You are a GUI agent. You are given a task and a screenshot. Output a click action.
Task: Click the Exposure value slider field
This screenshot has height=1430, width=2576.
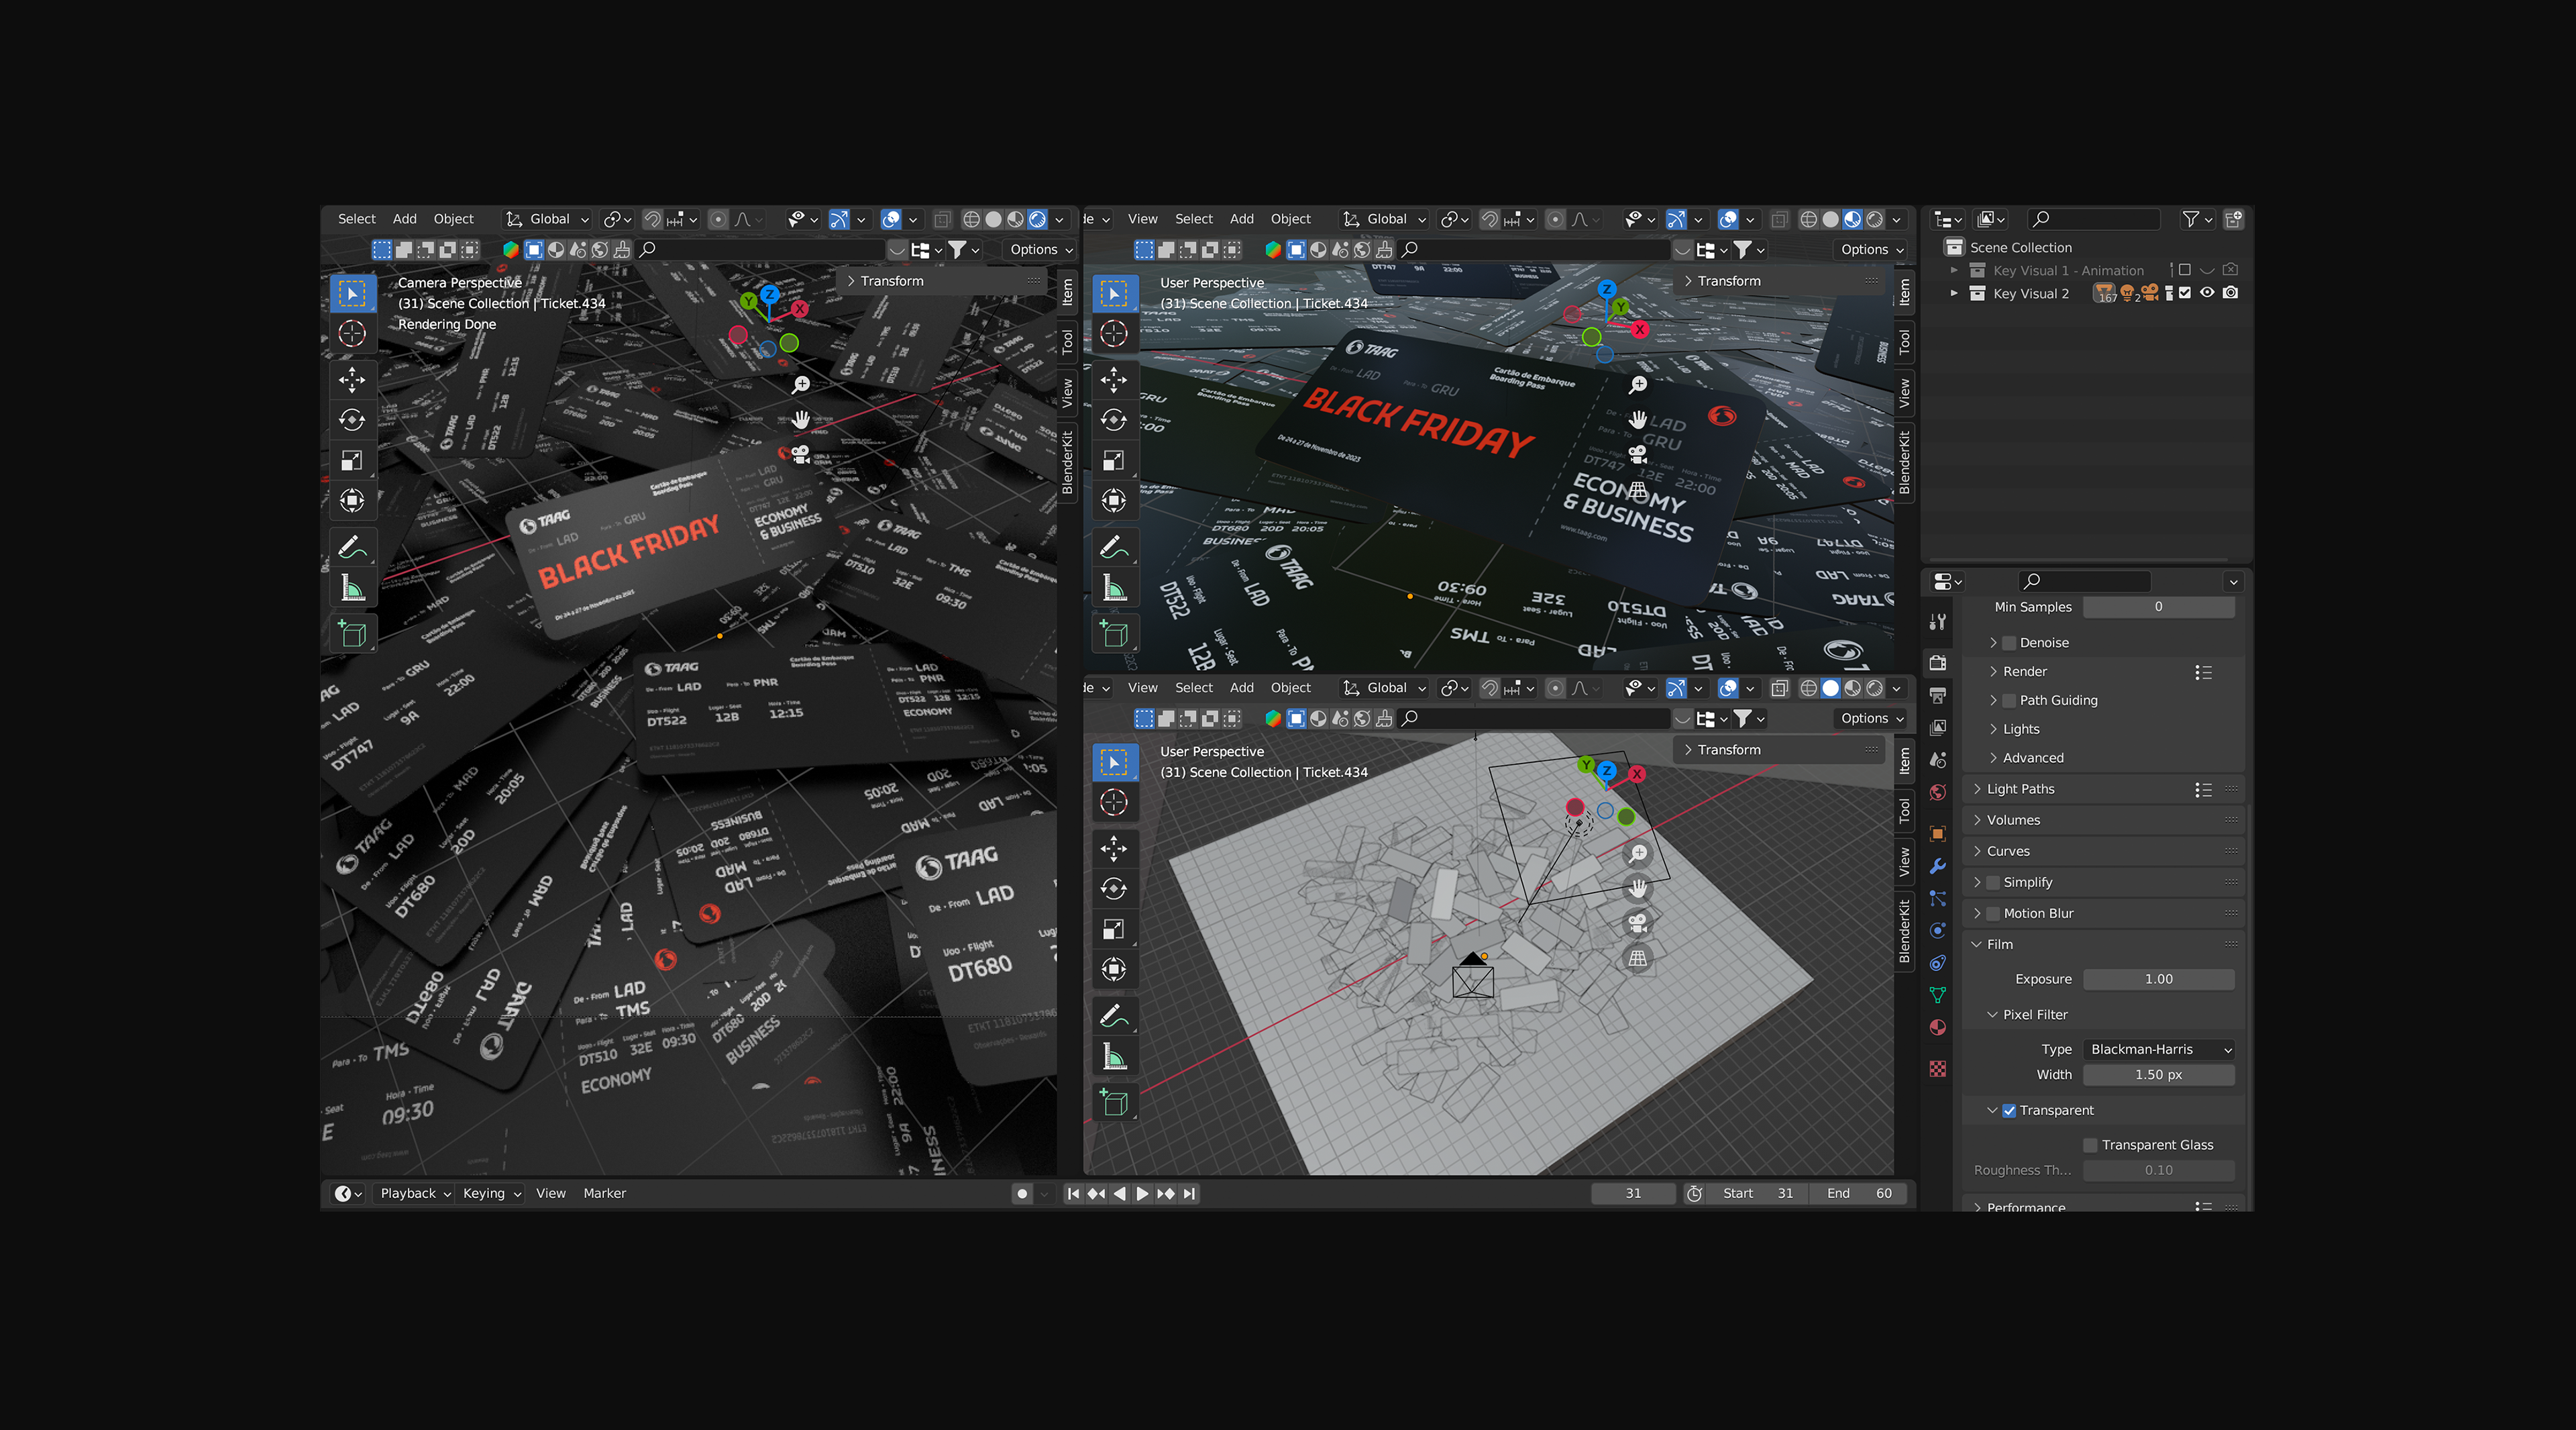[x=2158, y=980]
